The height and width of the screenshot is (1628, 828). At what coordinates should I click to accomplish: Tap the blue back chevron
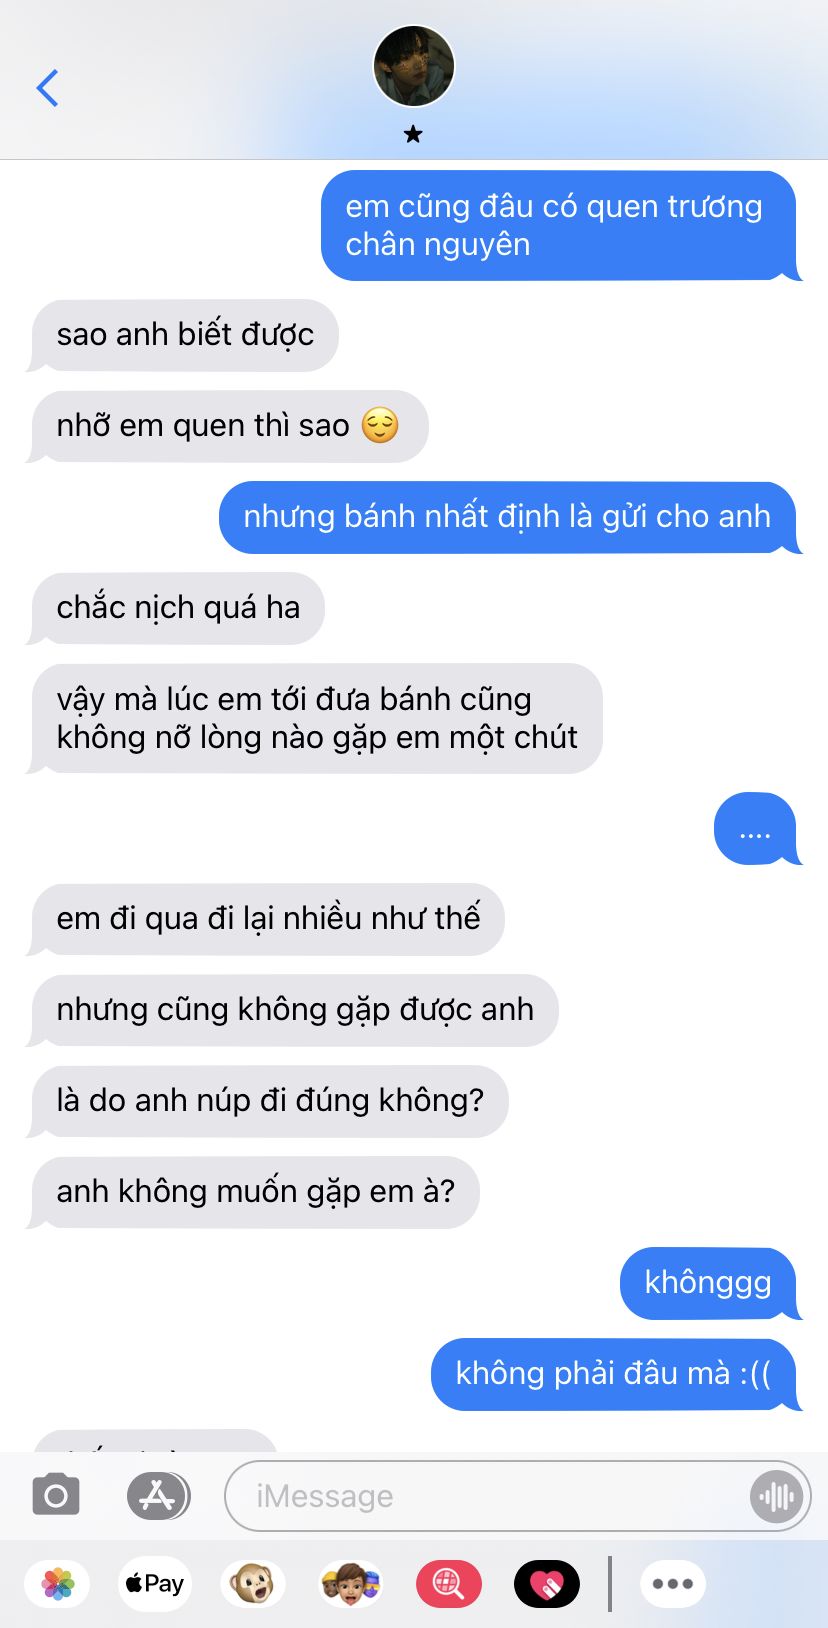pos(47,88)
